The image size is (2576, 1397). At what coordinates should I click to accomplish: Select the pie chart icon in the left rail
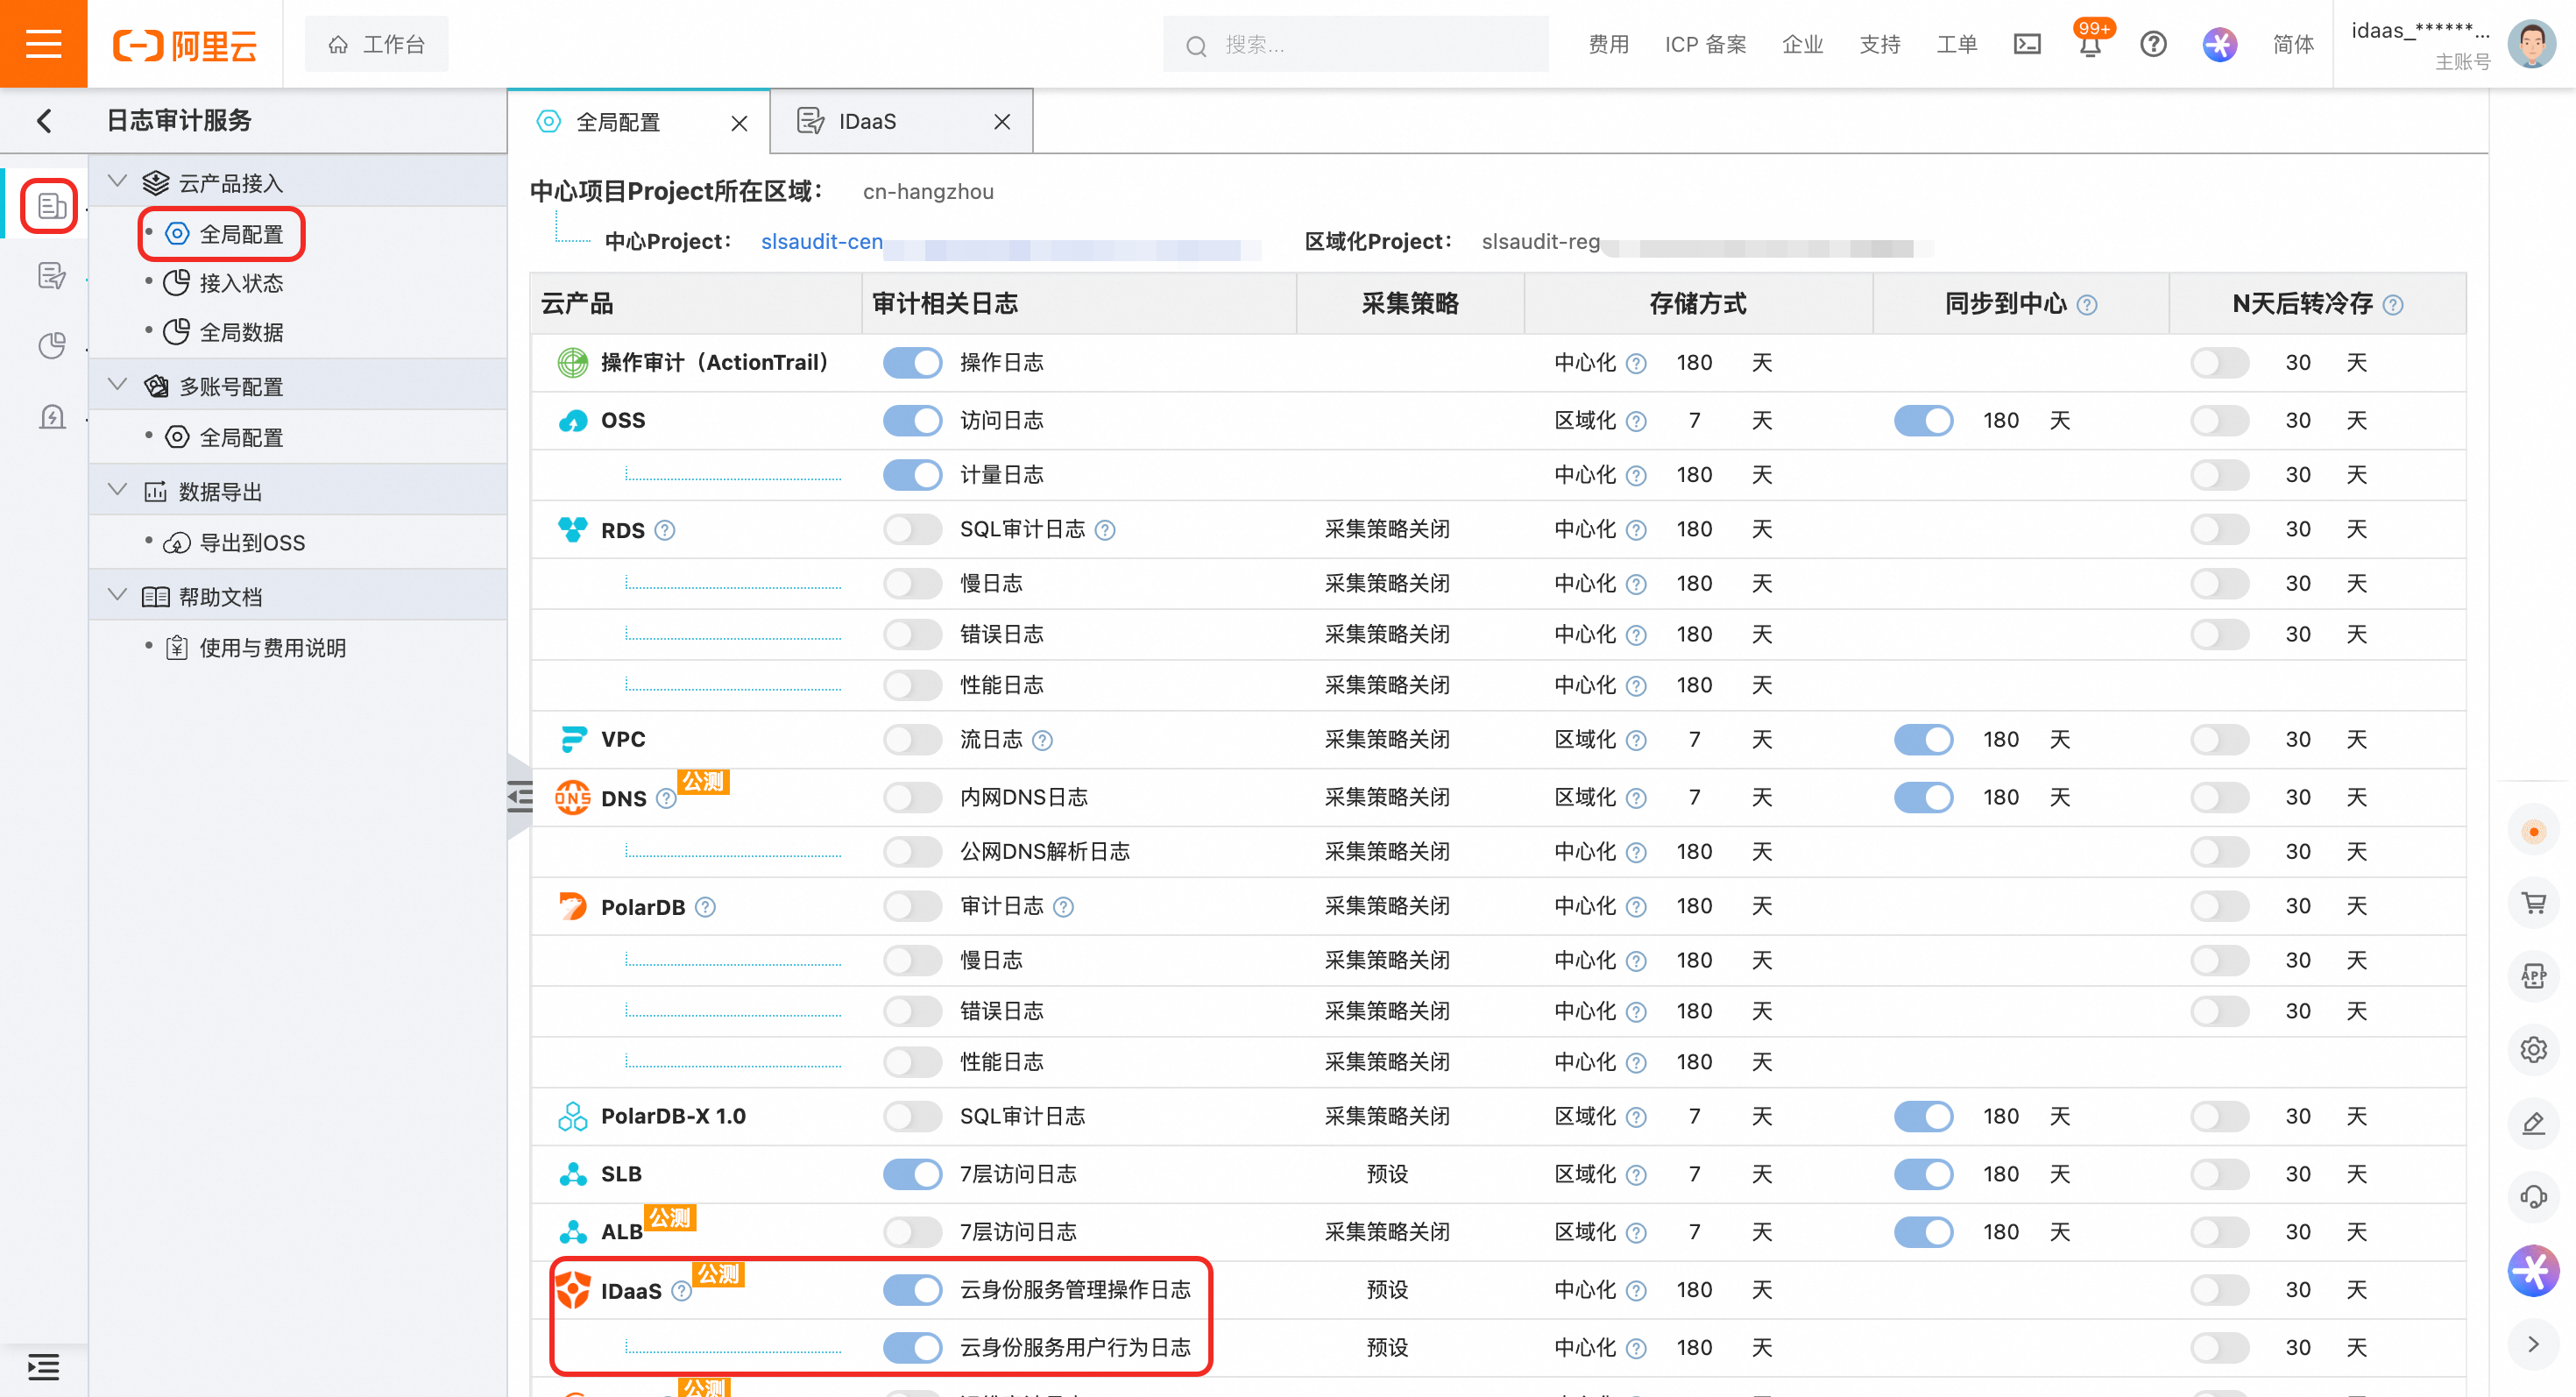point(51,346)
